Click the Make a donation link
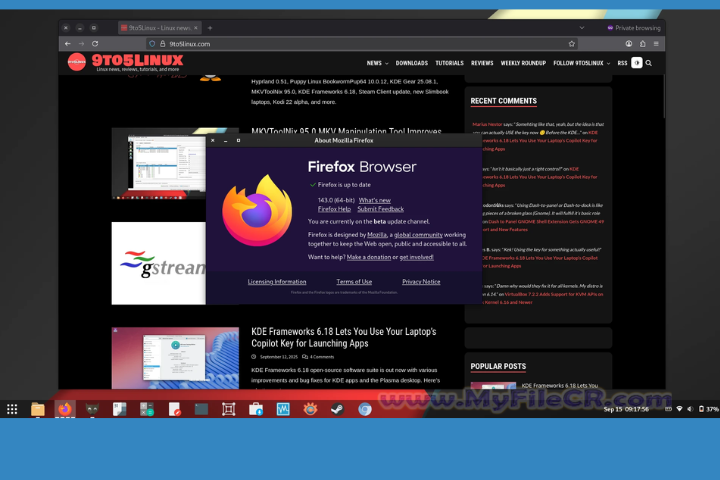Viewport: 720px width, 480px height. click(369, 257)
